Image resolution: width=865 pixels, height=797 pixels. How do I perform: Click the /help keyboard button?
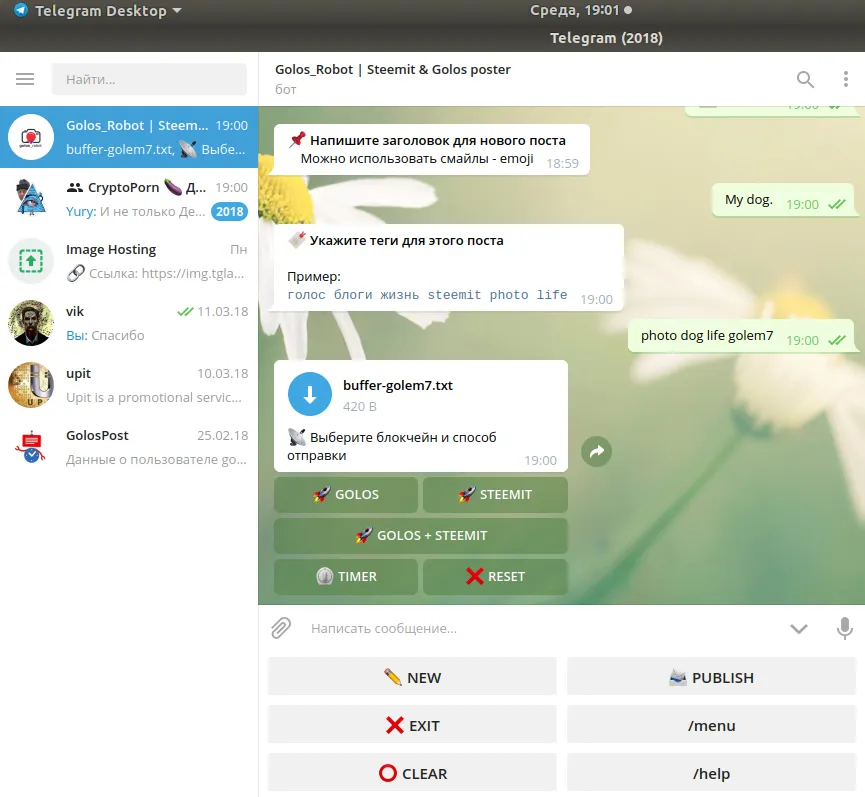point(711,773)
